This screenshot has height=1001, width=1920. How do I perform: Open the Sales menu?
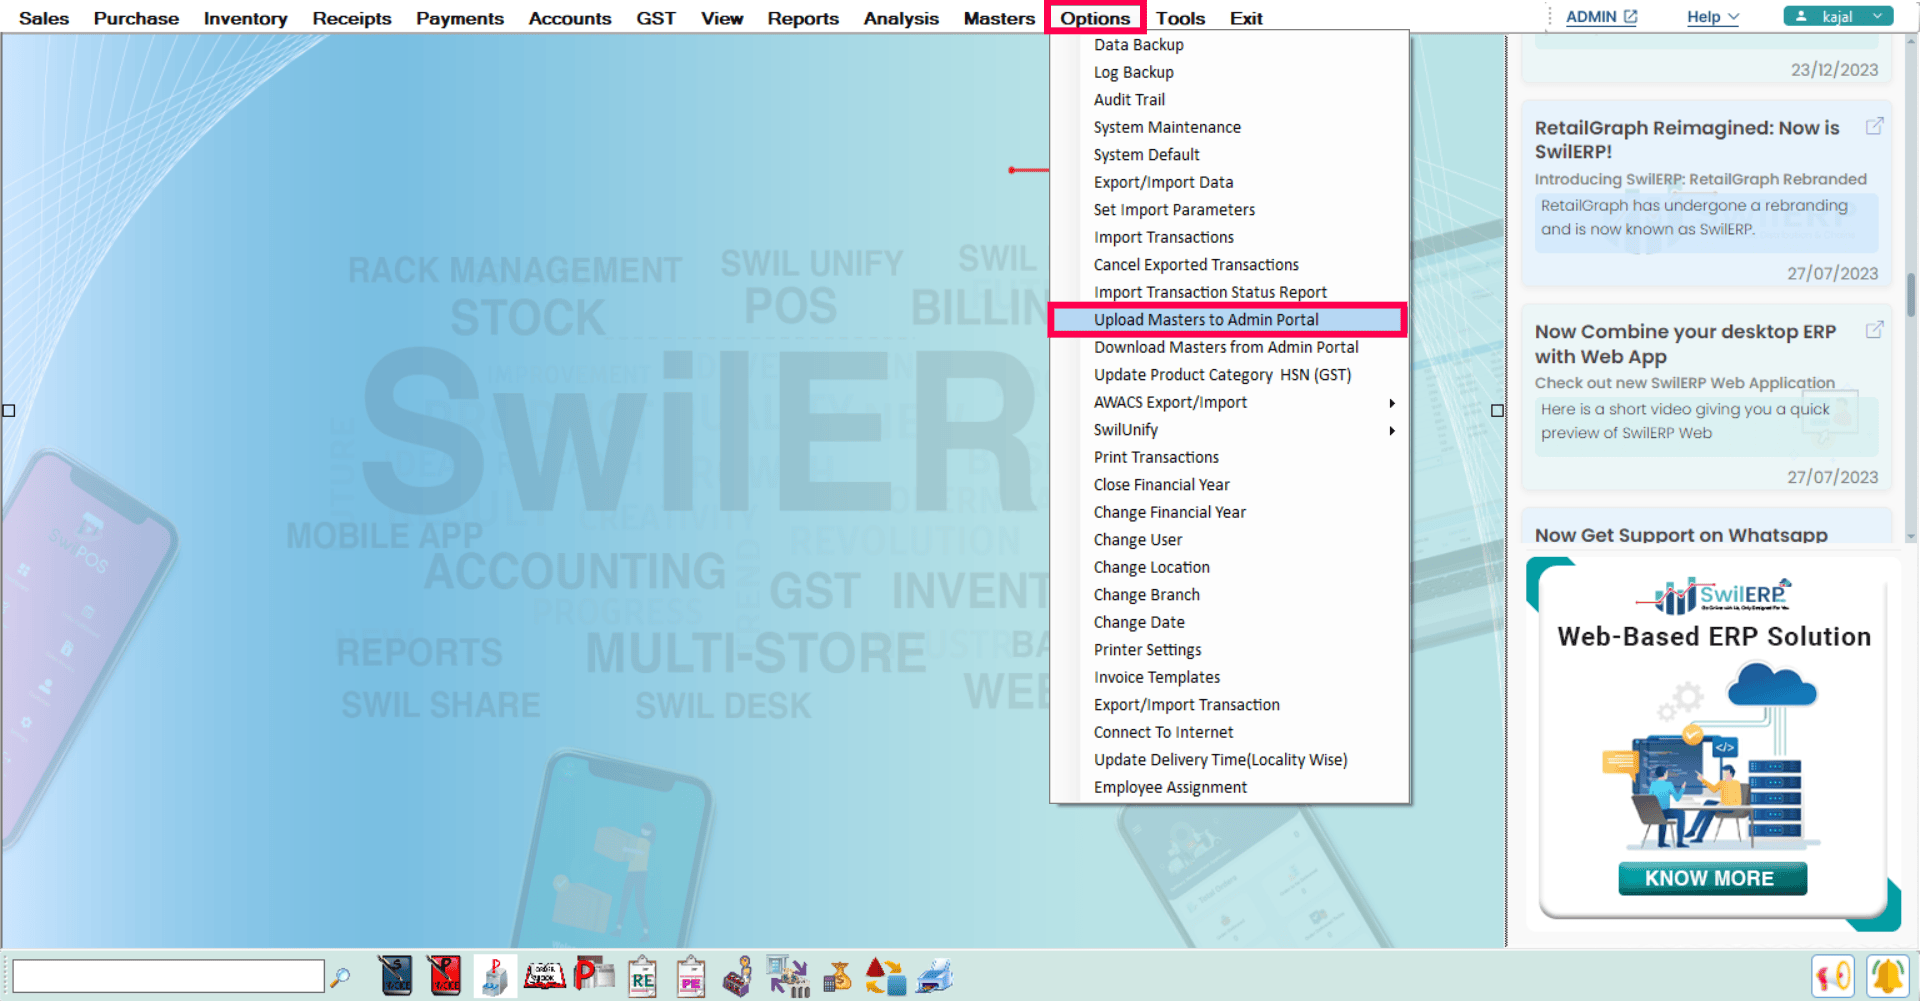click(44, 18)
